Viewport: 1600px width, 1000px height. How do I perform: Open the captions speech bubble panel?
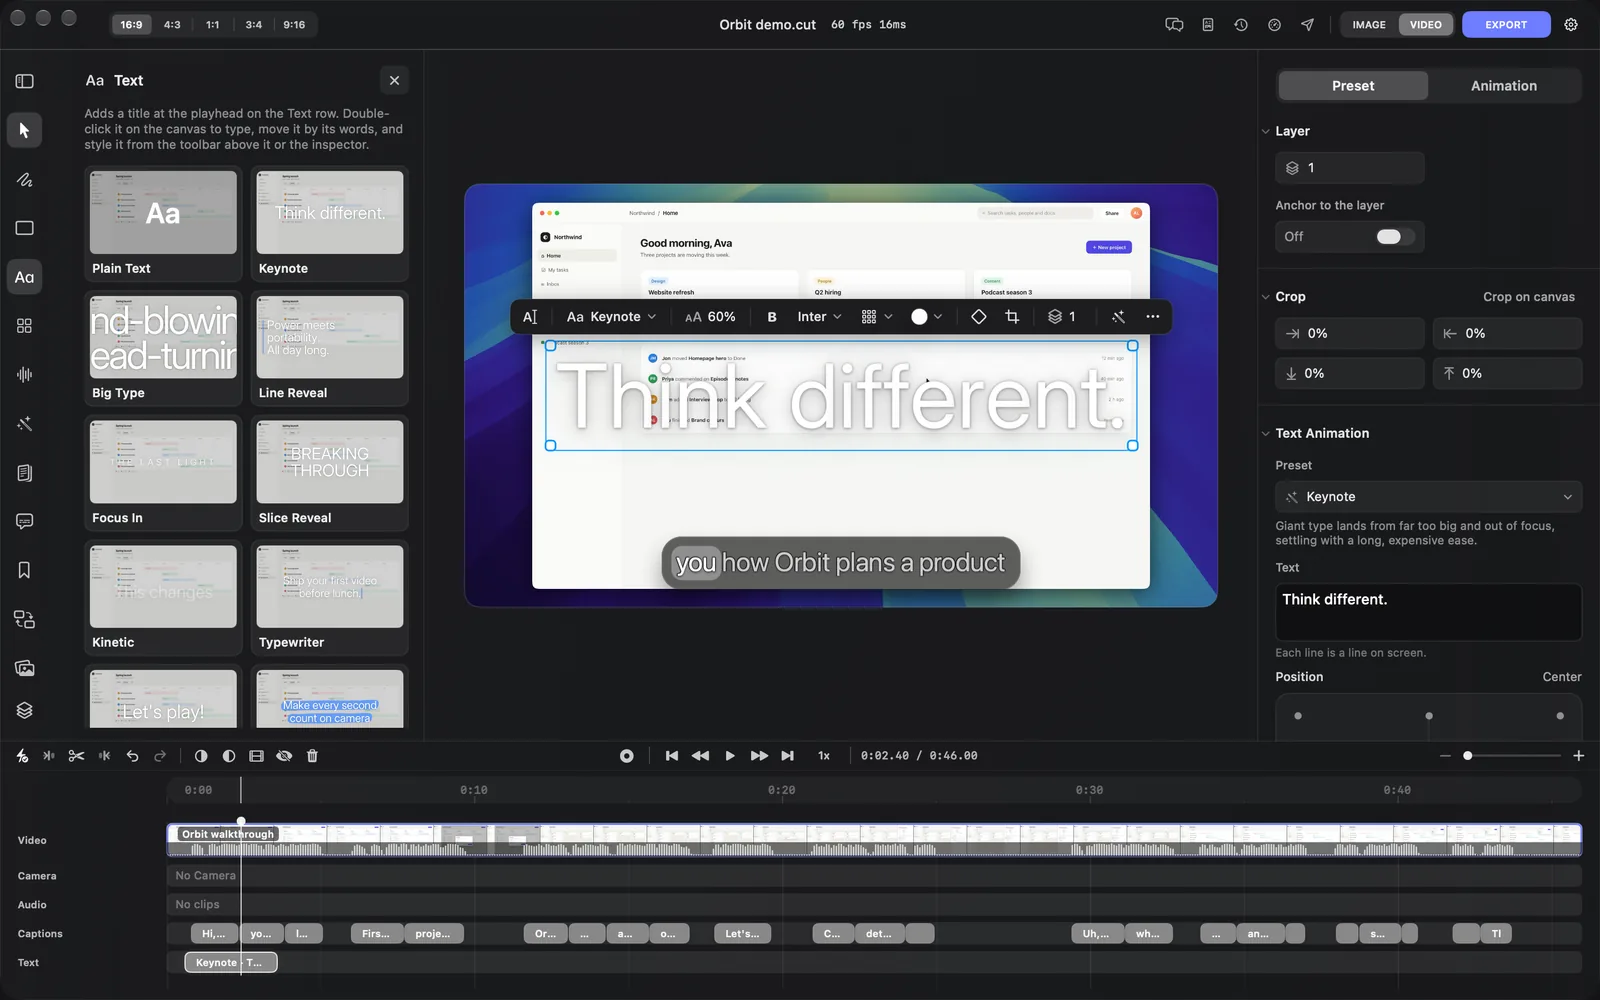pos(24,521)
